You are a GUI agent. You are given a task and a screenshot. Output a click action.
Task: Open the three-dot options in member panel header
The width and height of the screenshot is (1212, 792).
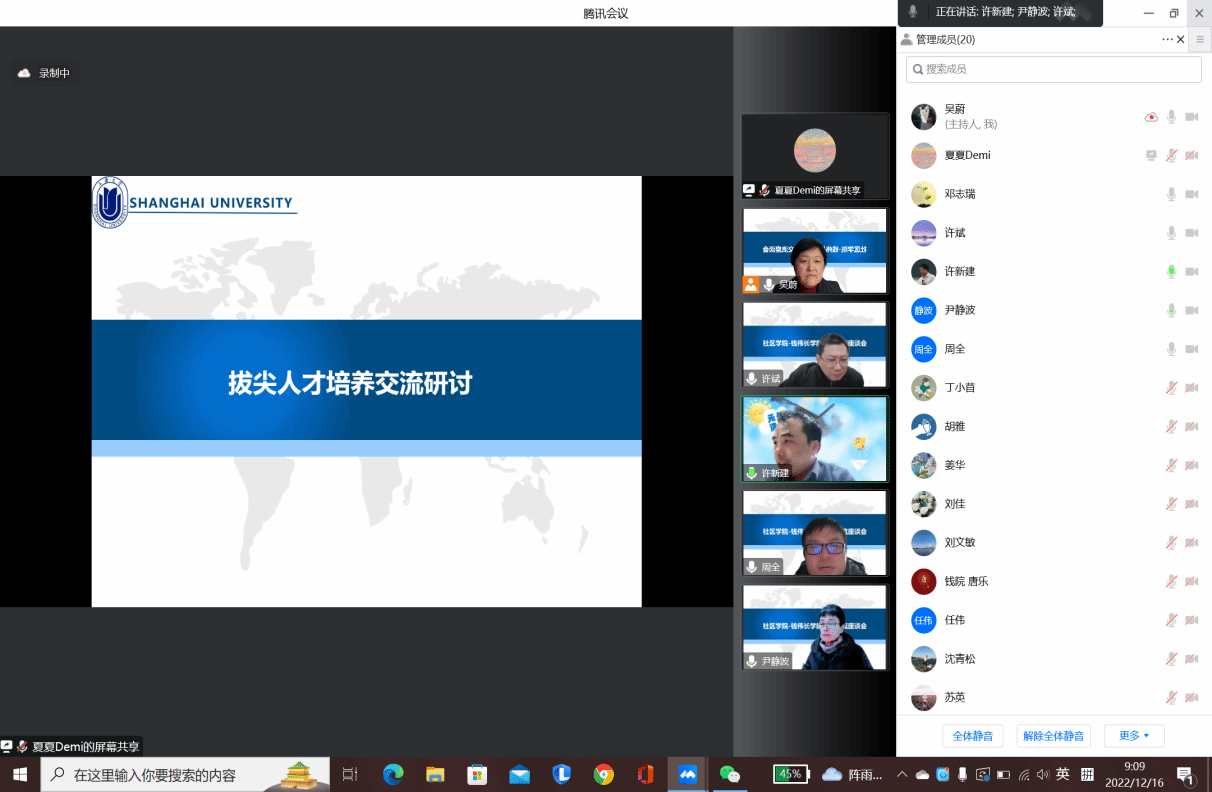click(x=1167, y=39)
